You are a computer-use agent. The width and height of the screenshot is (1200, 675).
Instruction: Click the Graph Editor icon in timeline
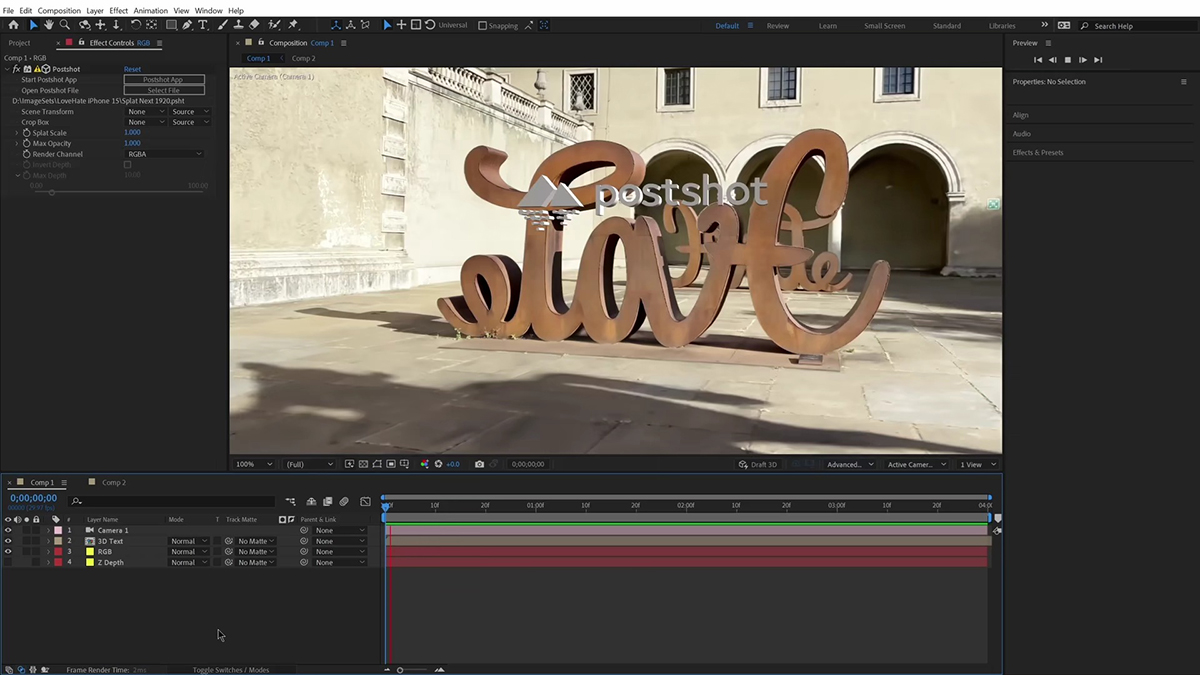click(365, 501)
